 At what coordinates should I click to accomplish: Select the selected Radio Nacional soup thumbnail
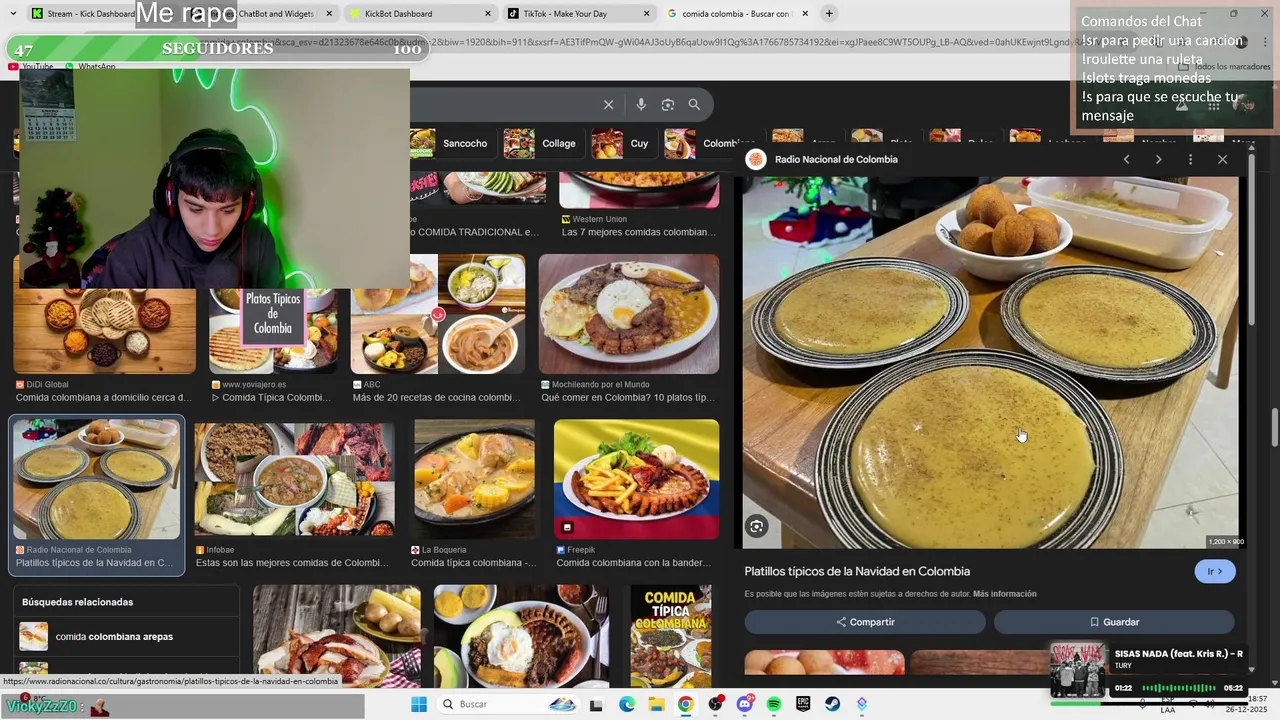pos(96,479)
